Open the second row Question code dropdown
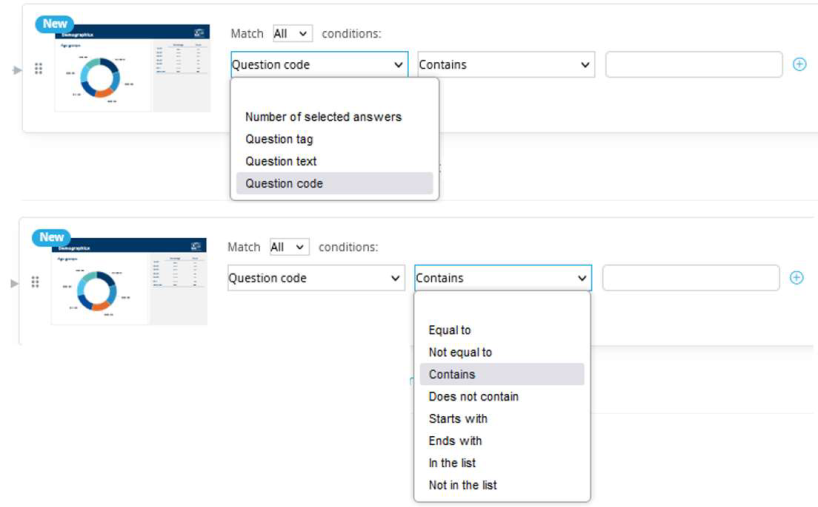This screenshot has width=818, height=507. point(316,278)
